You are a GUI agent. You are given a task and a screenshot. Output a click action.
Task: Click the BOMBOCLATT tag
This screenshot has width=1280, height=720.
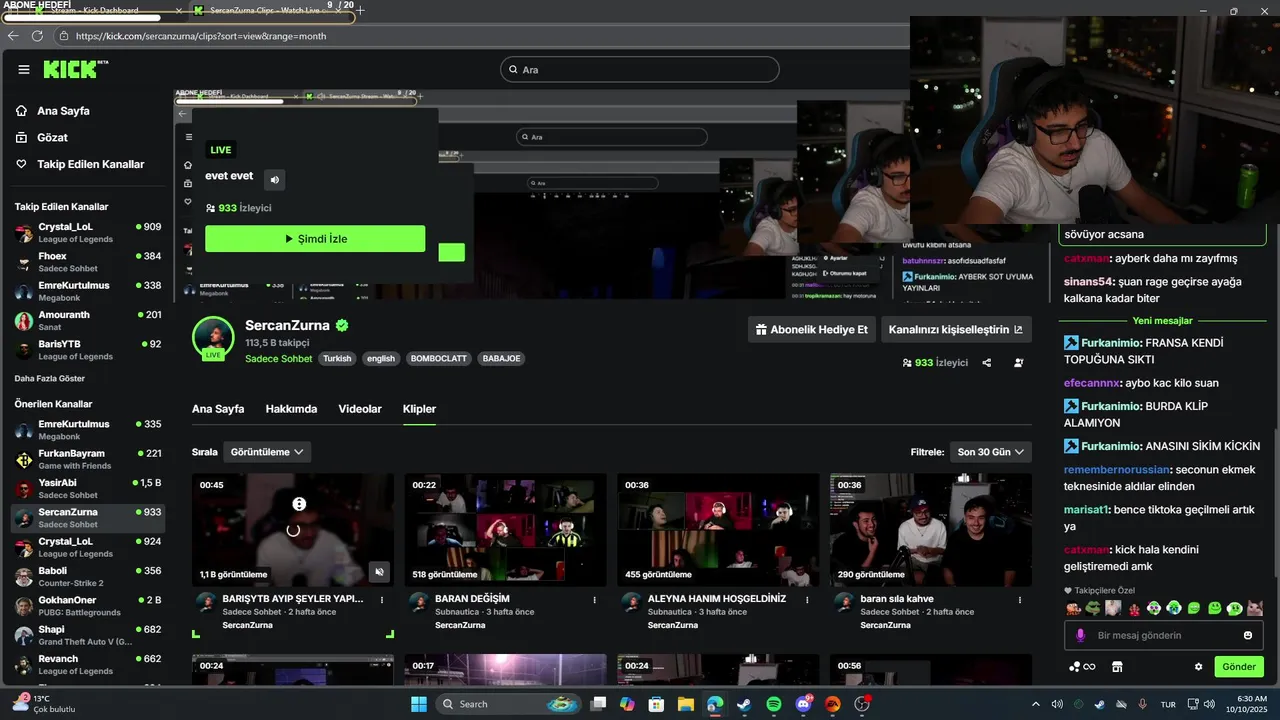pyautogui.click(x=439, y=358)
